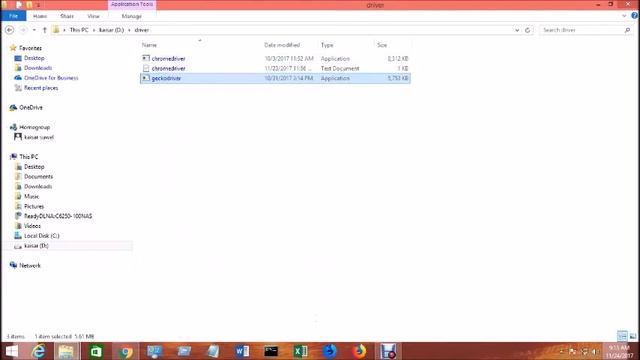Click the chromedriver text document icon
The image size is (640, 360).
146,68
